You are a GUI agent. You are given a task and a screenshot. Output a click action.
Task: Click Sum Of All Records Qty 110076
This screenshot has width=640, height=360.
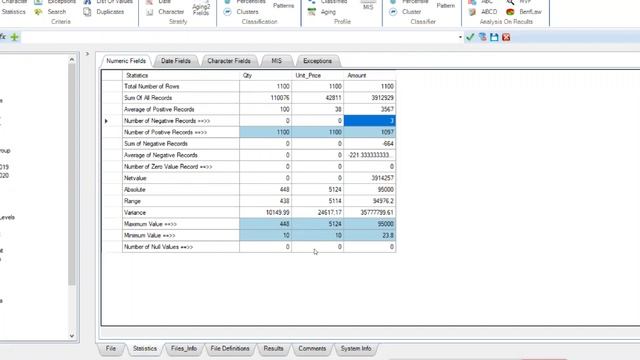coord(265,98)
